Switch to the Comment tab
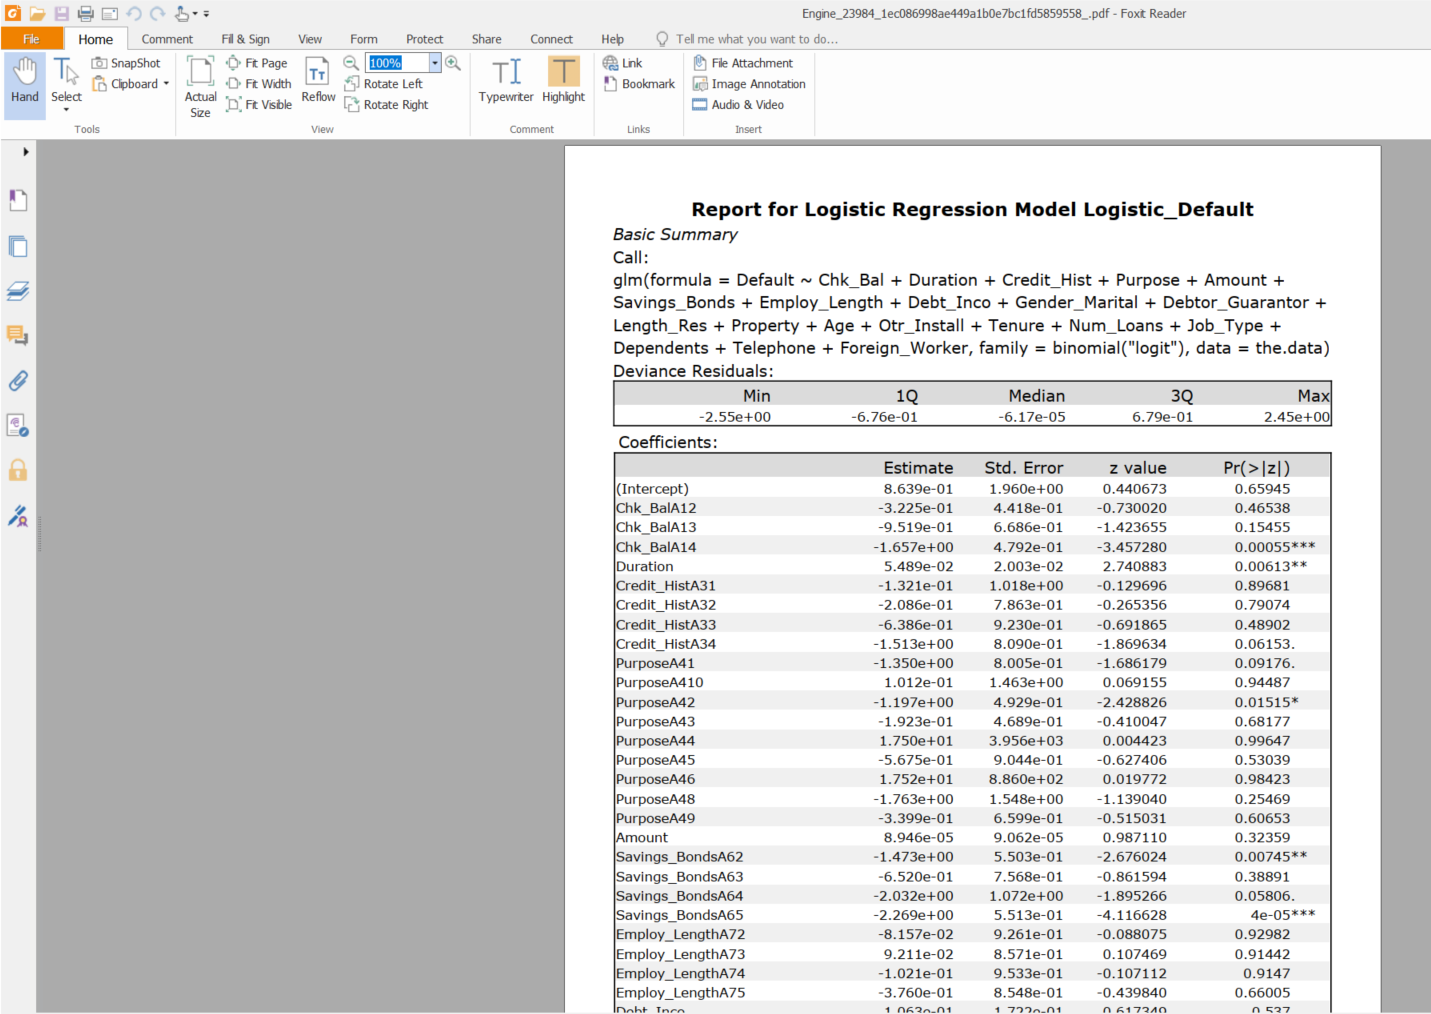1431x1014 pixels. click(x=166, y=39)
